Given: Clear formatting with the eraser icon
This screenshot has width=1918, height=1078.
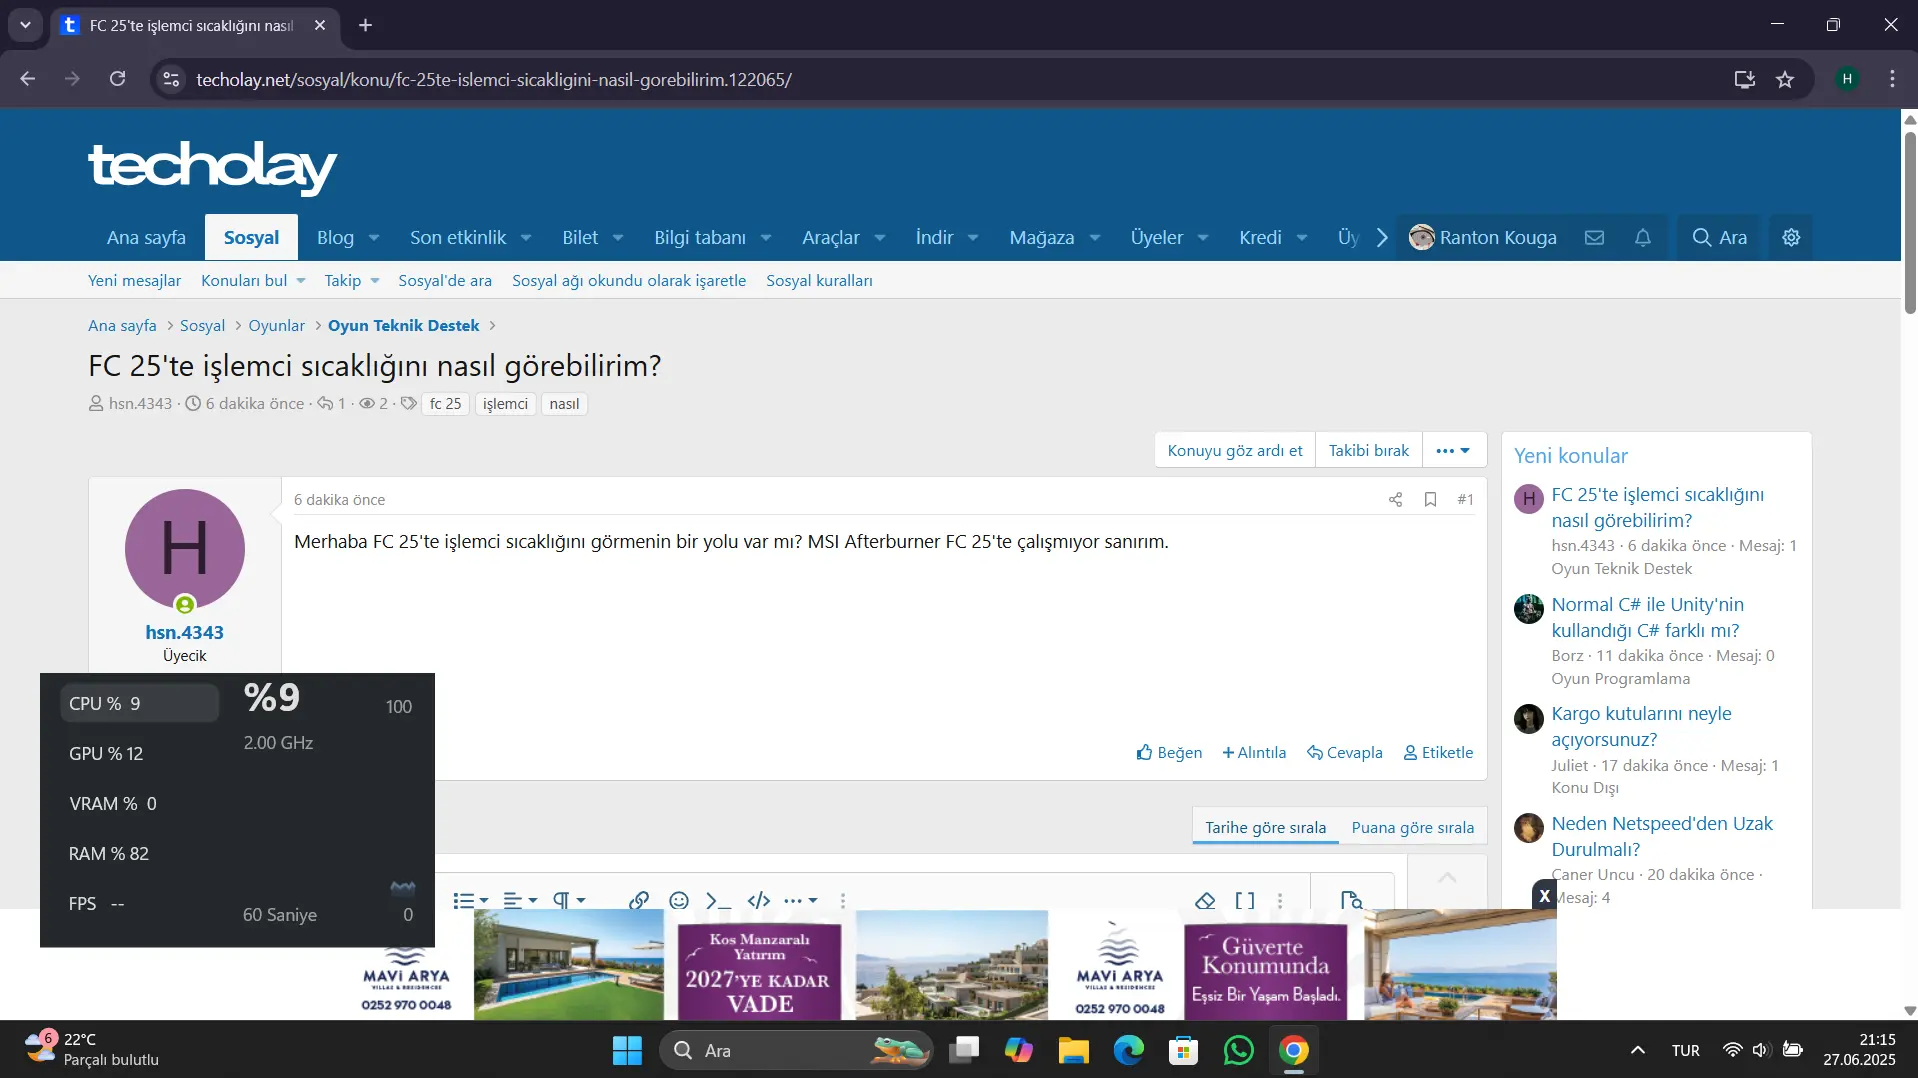Looking at the screenshot, I should tap(1205, 900).
